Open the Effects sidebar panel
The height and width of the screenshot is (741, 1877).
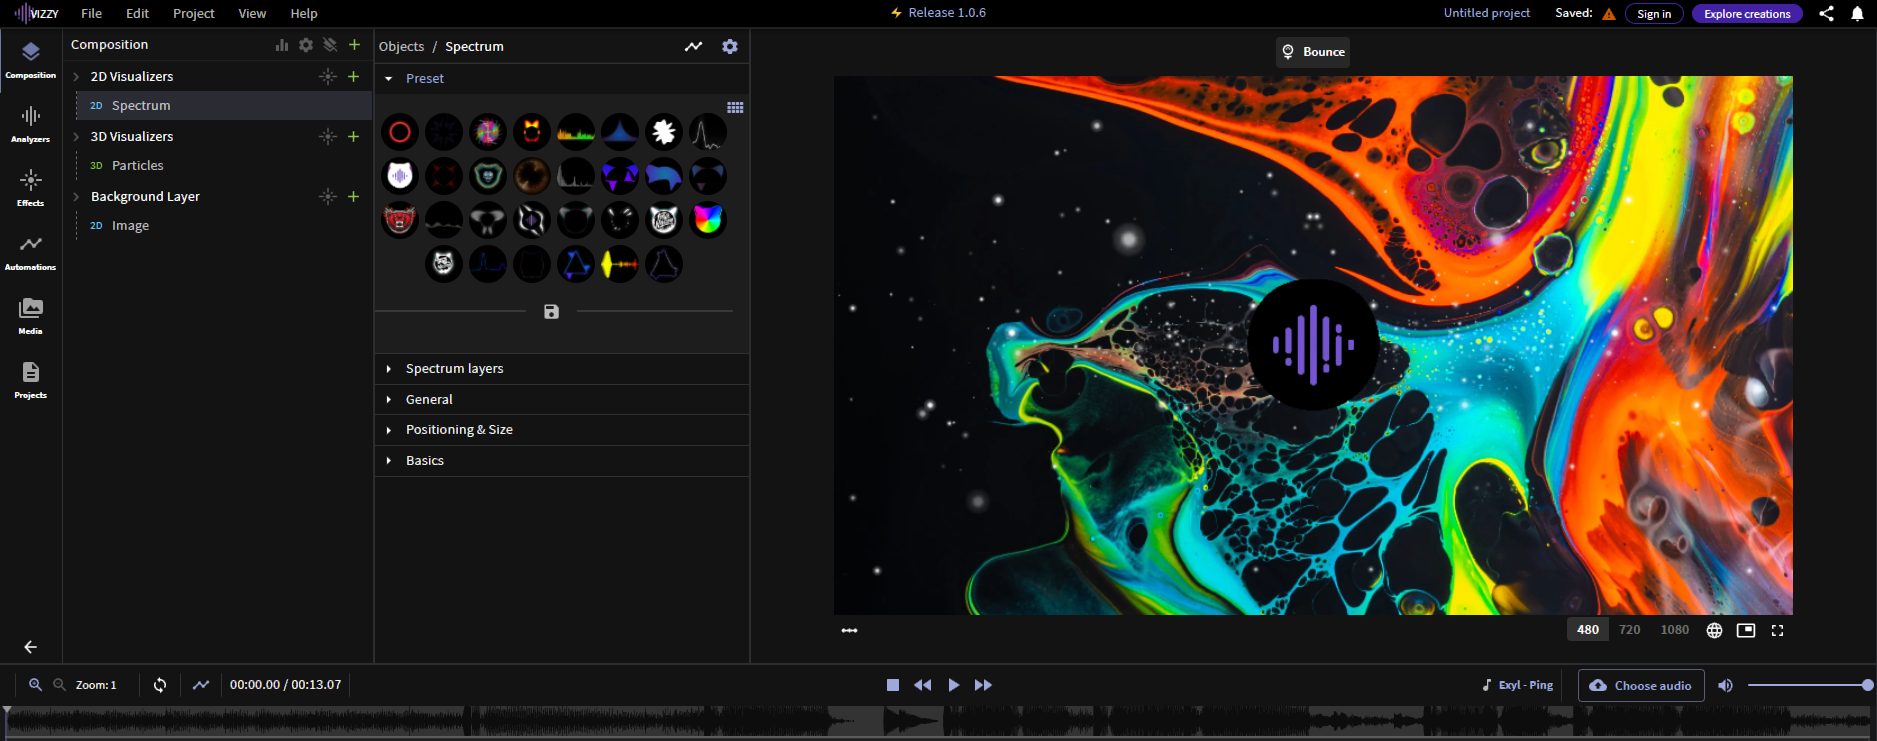[31, 188]
